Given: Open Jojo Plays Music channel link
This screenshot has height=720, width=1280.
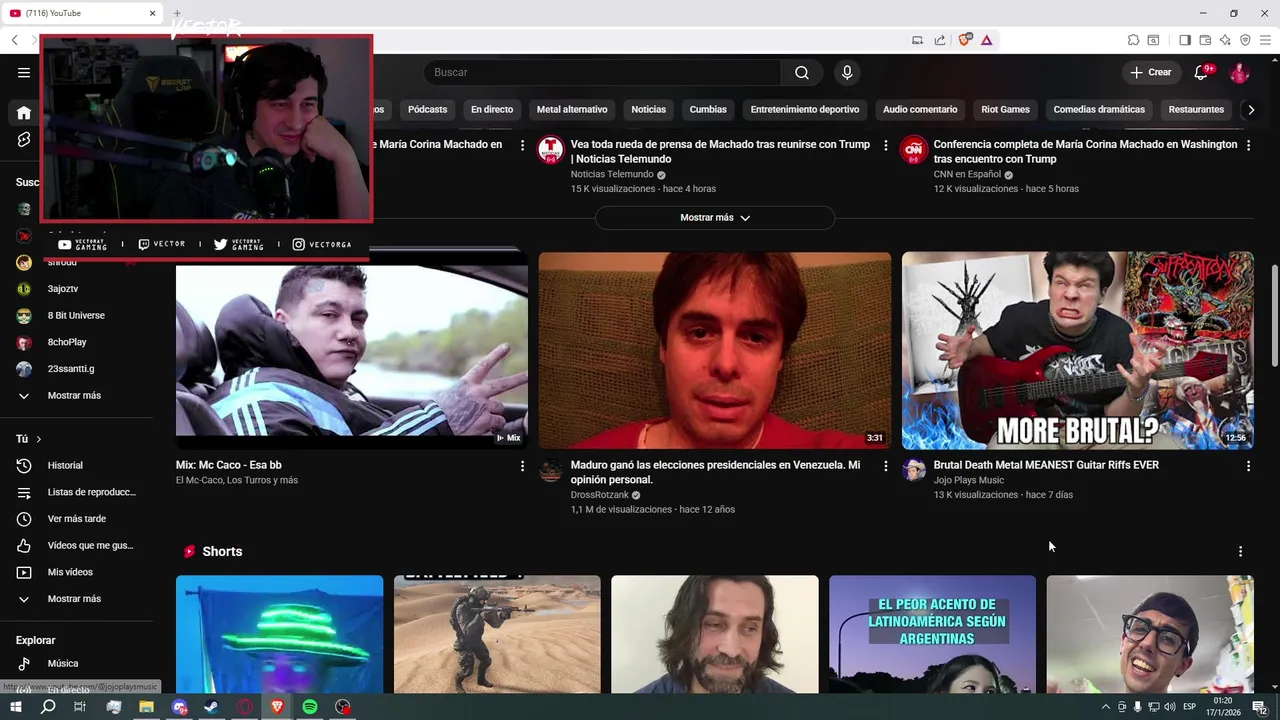Looking at the screenshot, I should (x=968, y=481).
